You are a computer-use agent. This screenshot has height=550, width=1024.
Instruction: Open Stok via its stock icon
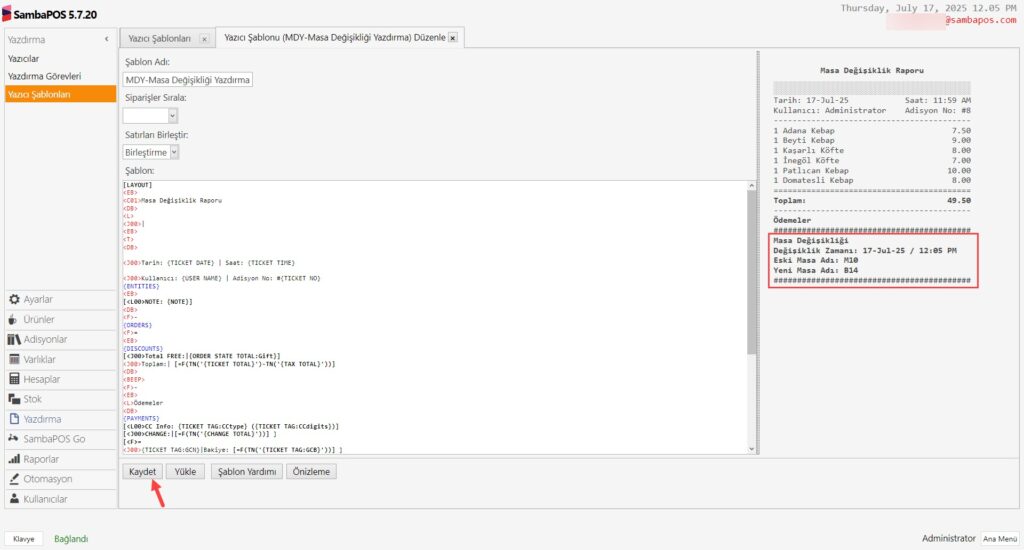pos(14,399)
